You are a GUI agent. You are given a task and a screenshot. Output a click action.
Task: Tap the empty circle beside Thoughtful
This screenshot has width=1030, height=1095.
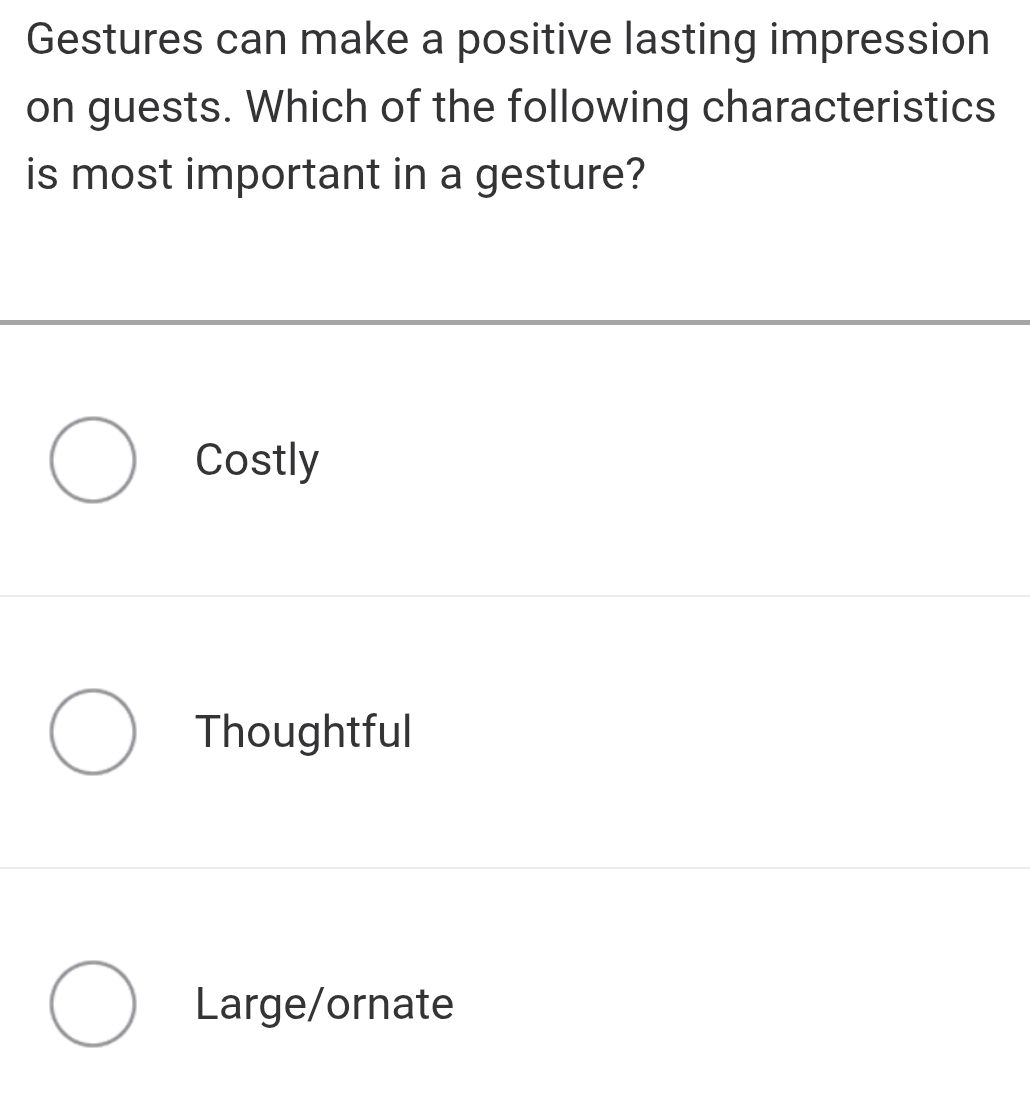[92, 732]
